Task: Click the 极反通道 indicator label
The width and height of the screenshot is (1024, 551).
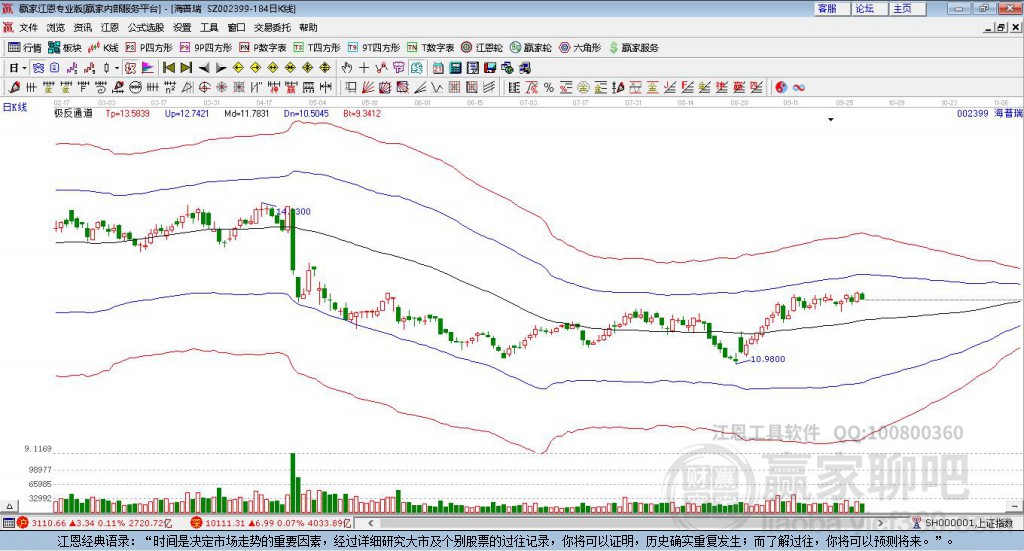Action: [73, 113]
